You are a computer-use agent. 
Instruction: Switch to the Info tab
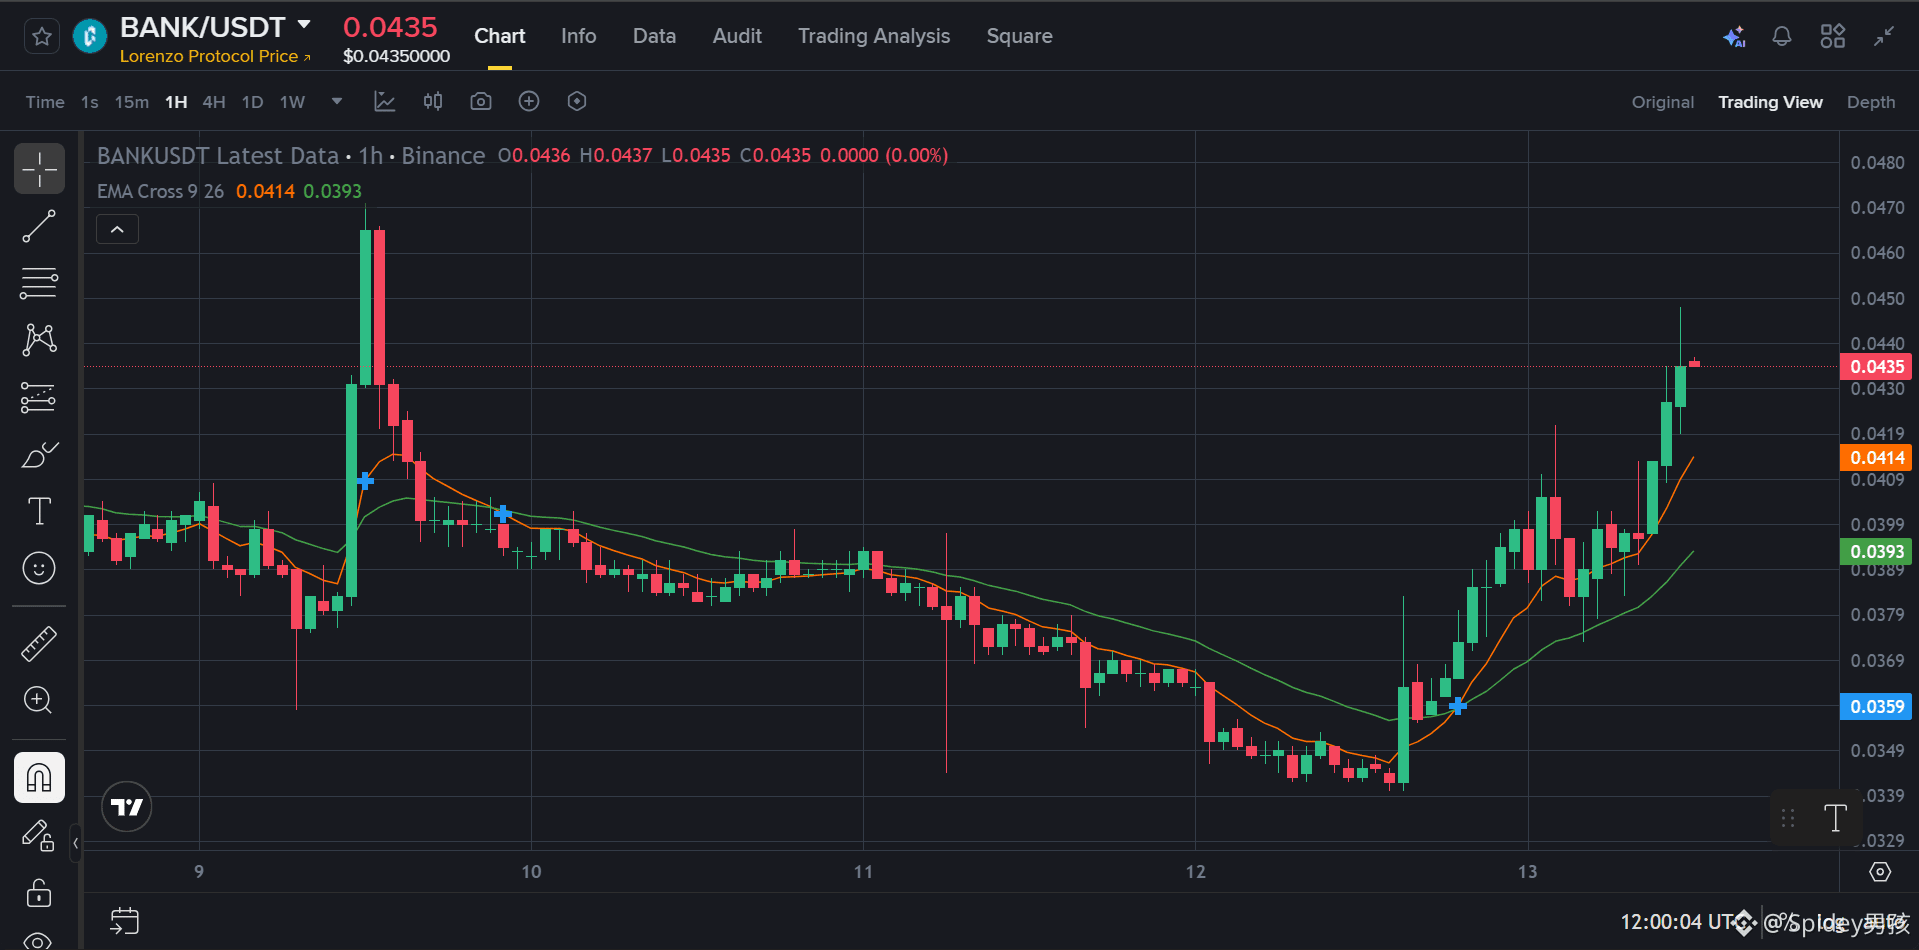578,36
